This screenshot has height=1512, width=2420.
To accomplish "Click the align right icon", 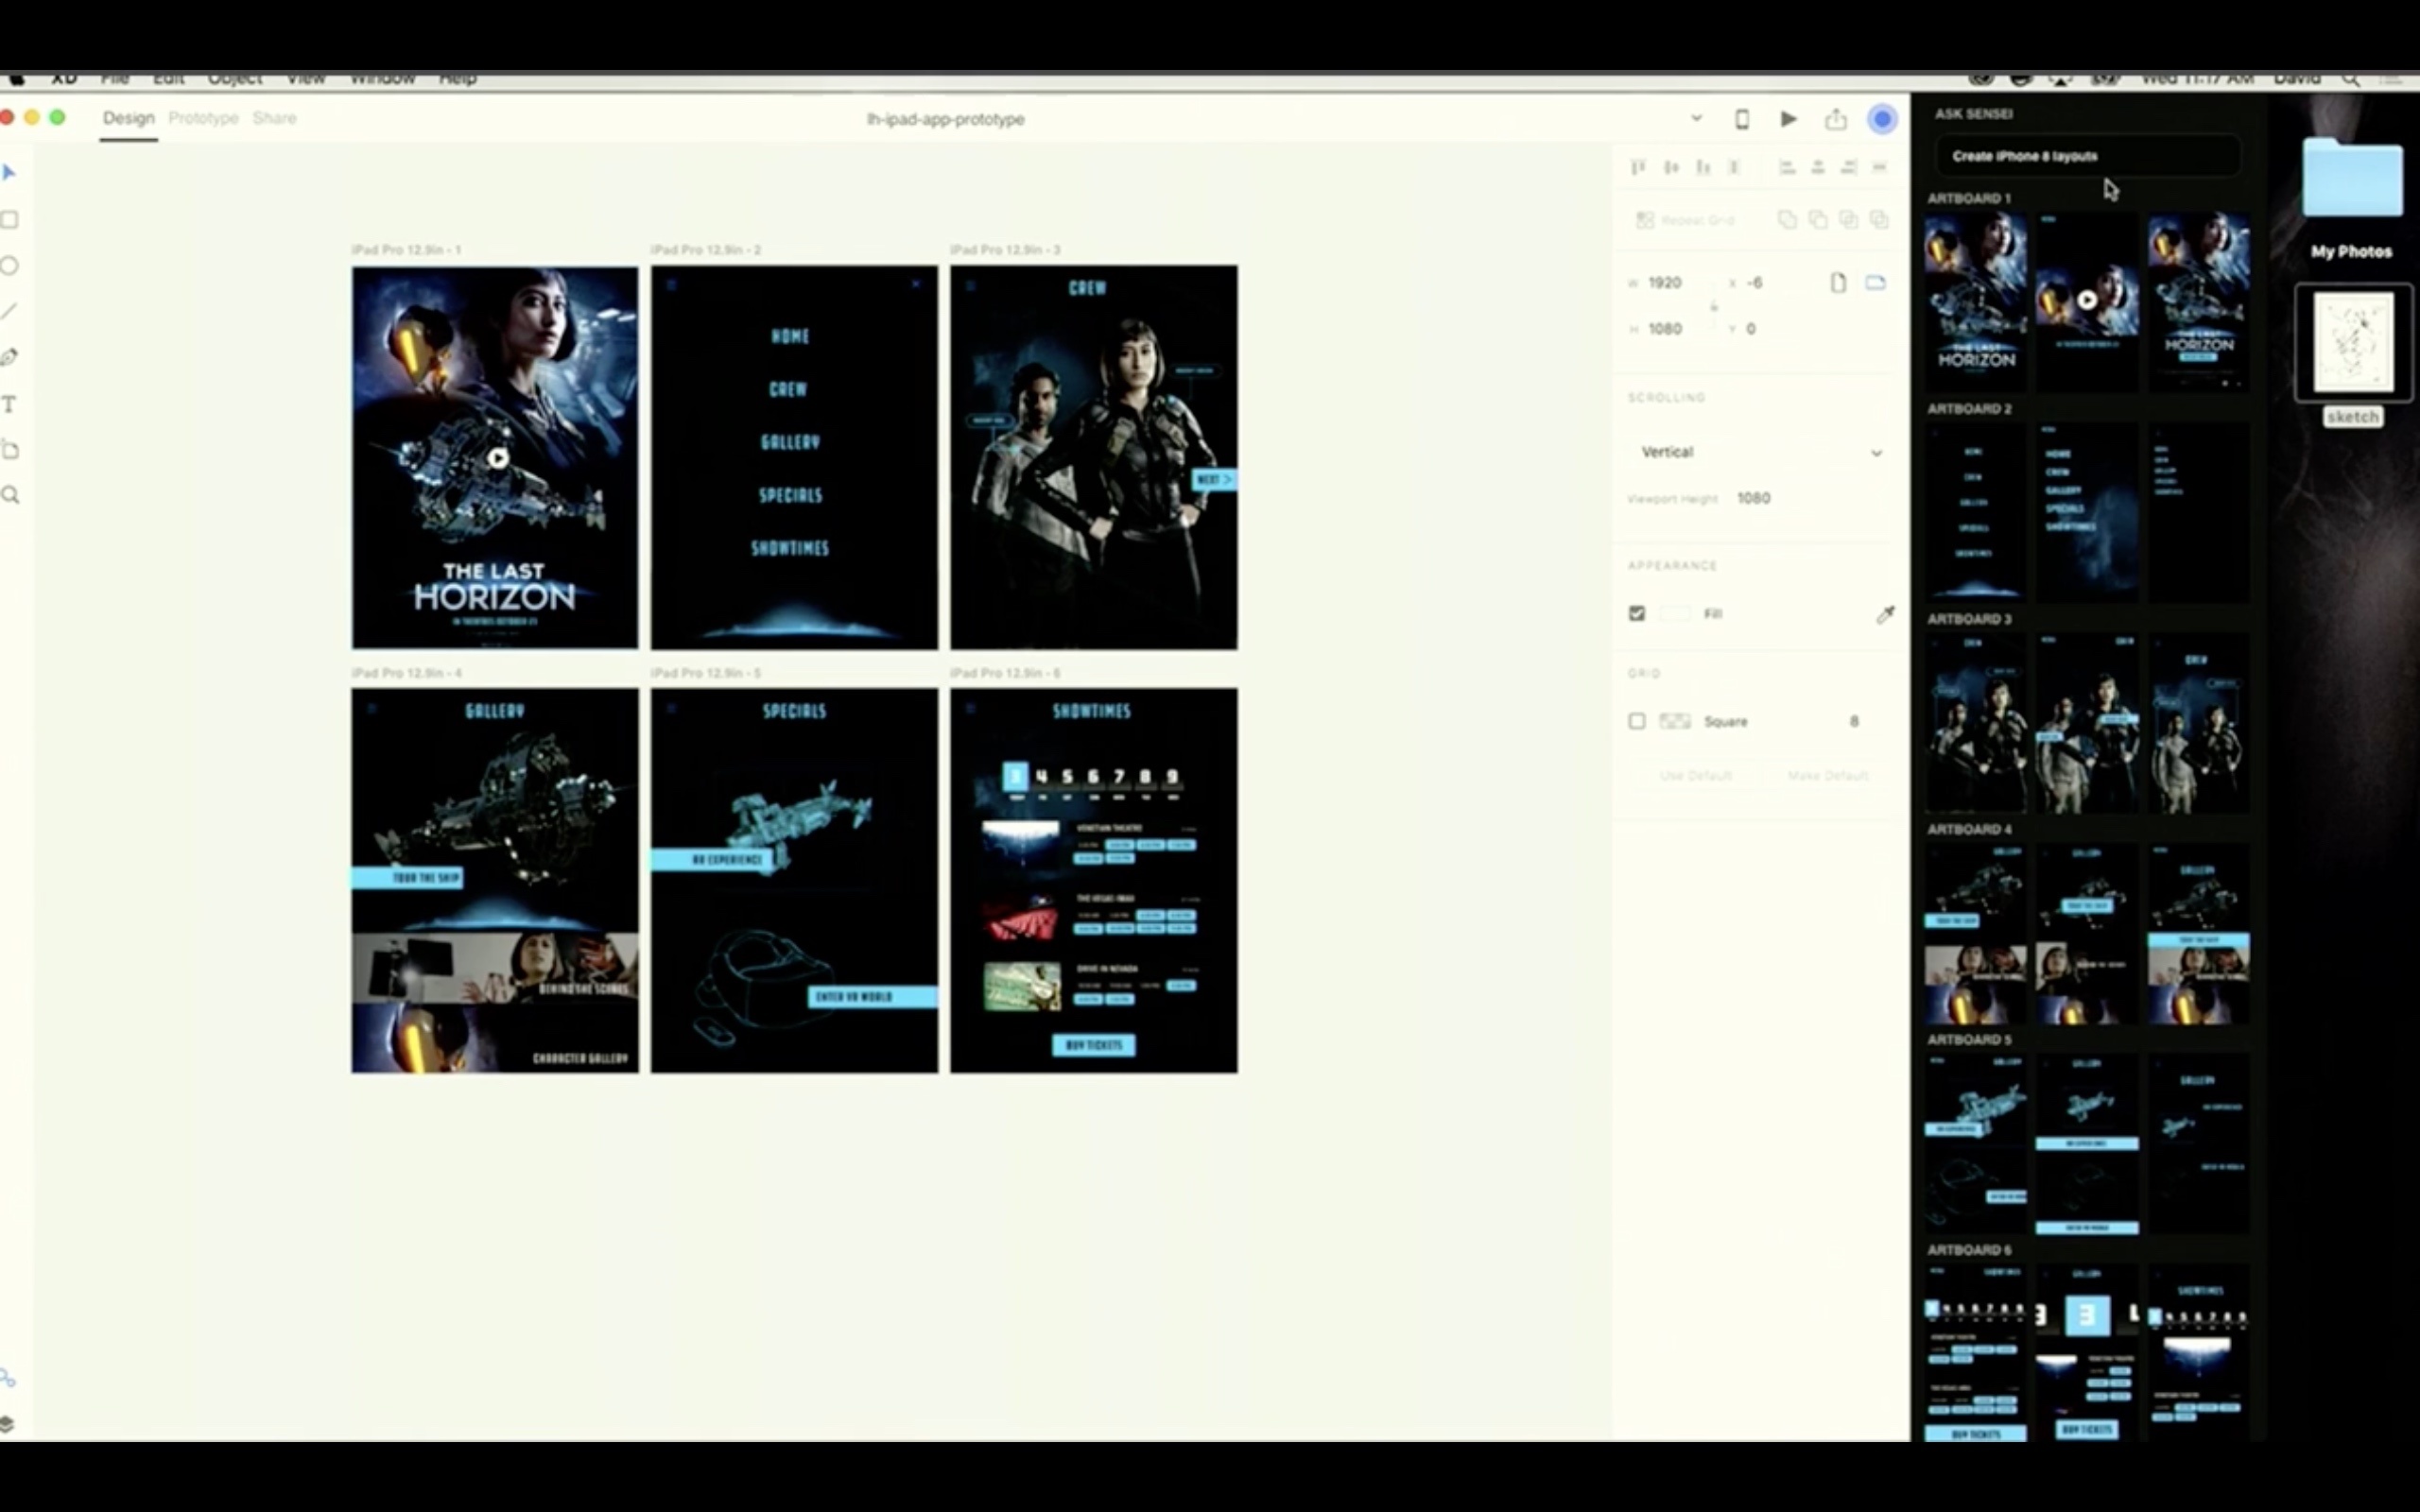I will 1849,167.
